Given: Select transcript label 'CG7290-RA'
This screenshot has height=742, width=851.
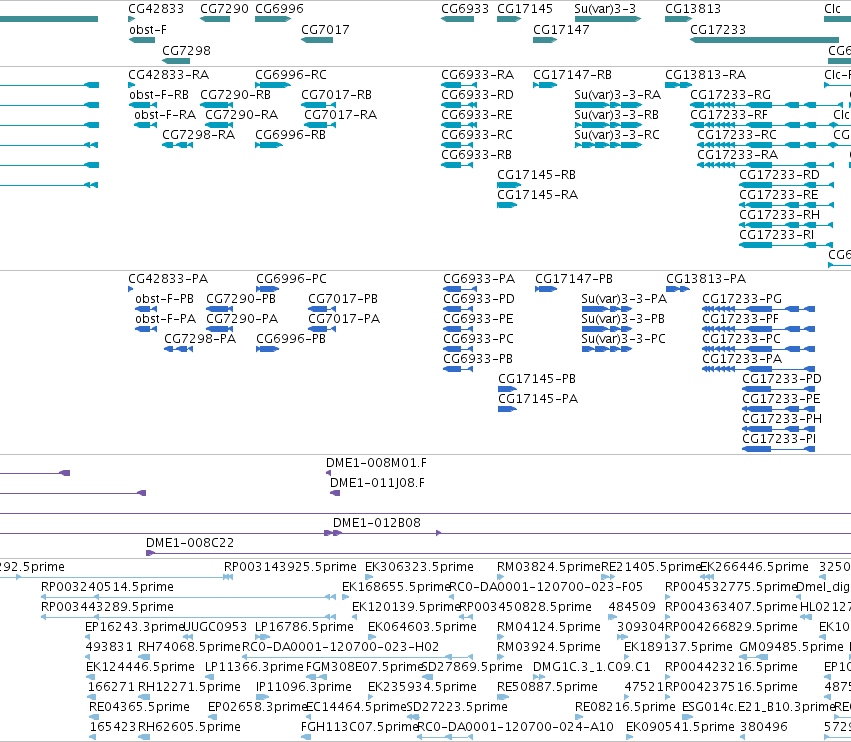Looking at the screenshot, I should (242, 115).
